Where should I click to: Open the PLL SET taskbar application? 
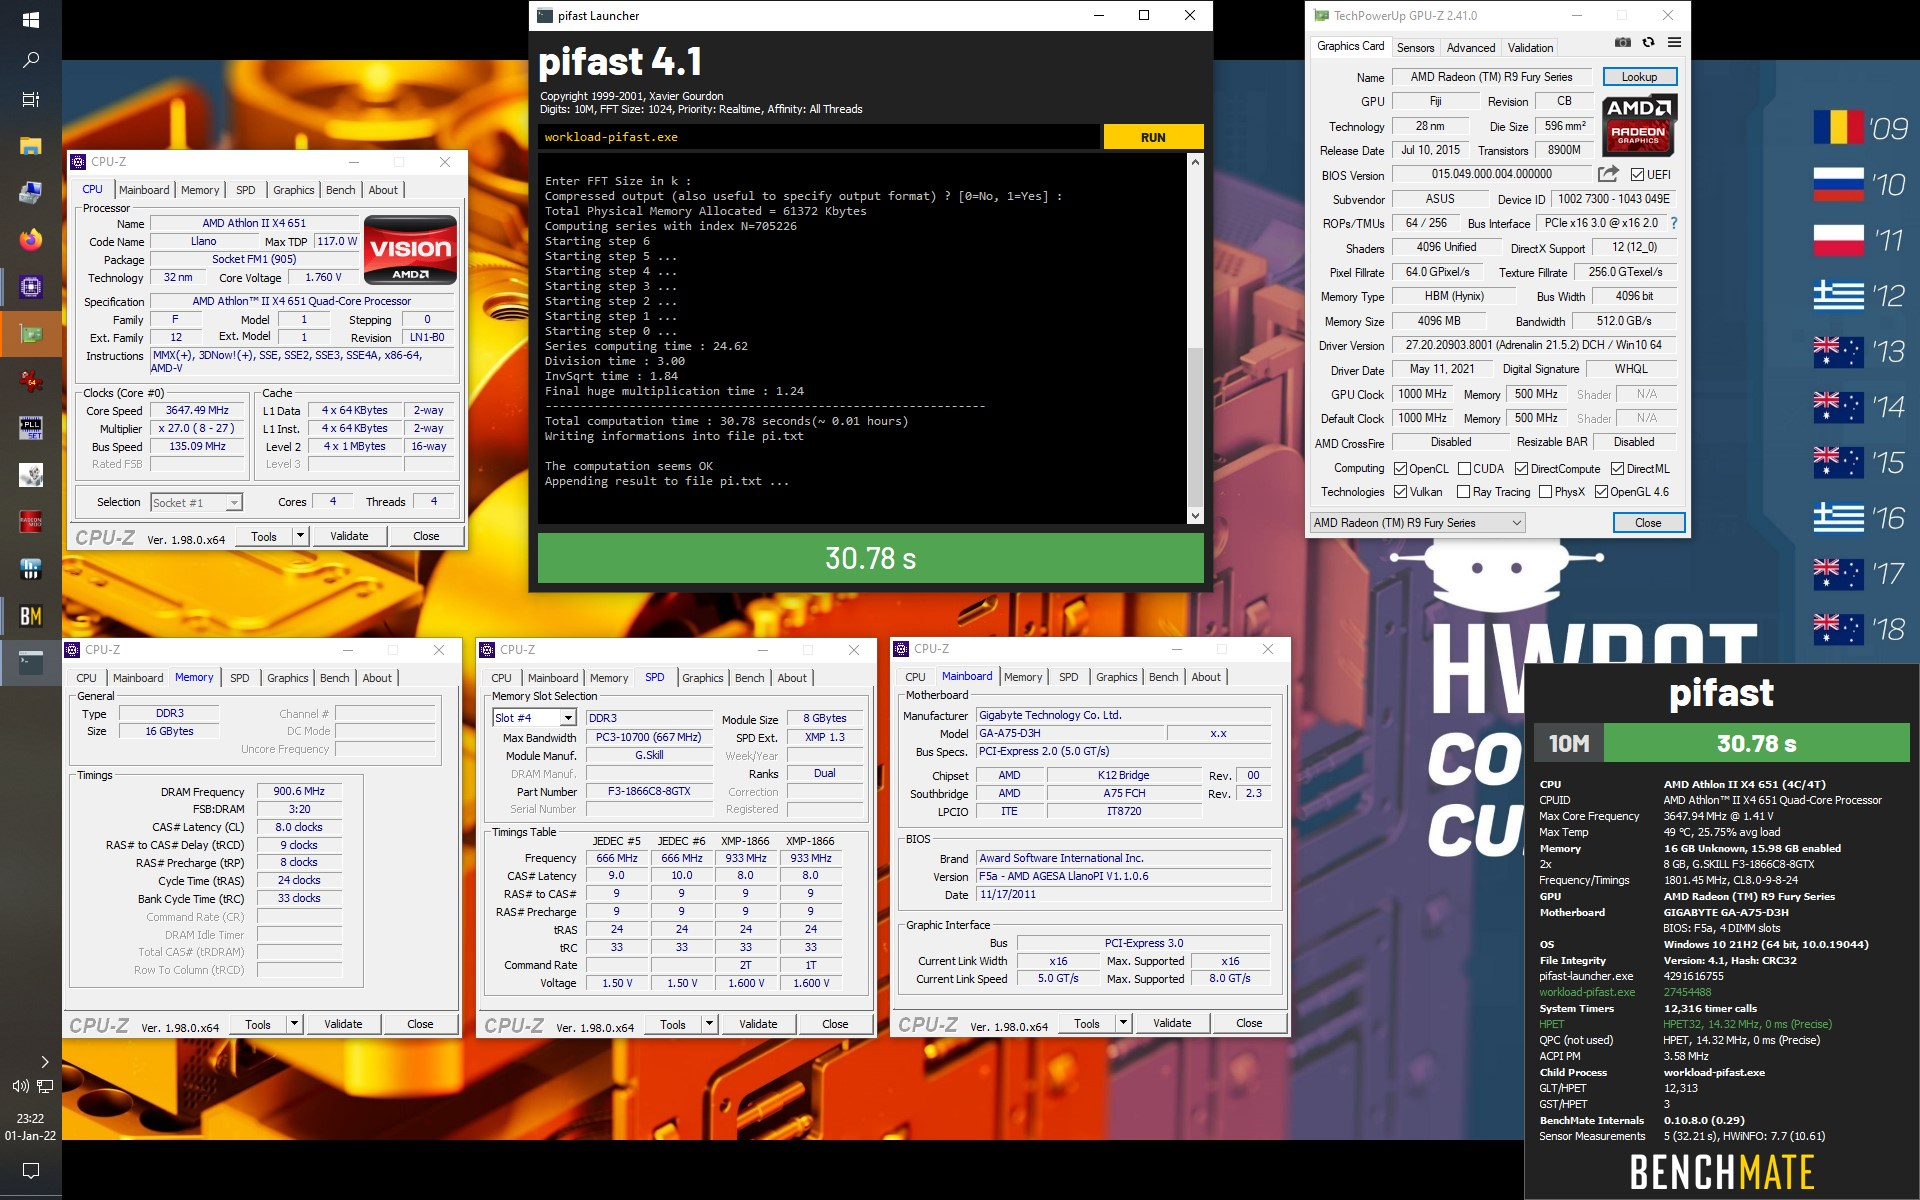(30, 428)
